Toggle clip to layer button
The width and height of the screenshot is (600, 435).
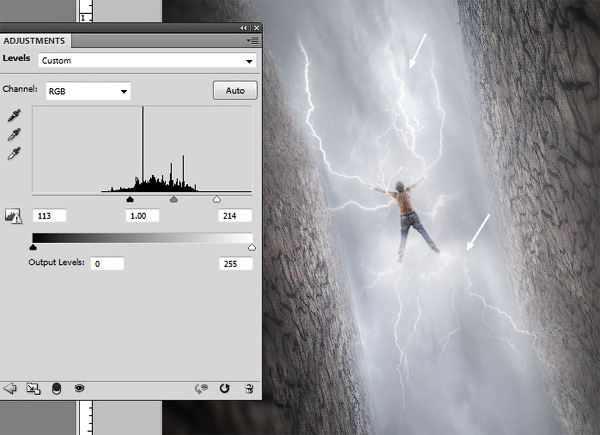(x=56, y=387)
